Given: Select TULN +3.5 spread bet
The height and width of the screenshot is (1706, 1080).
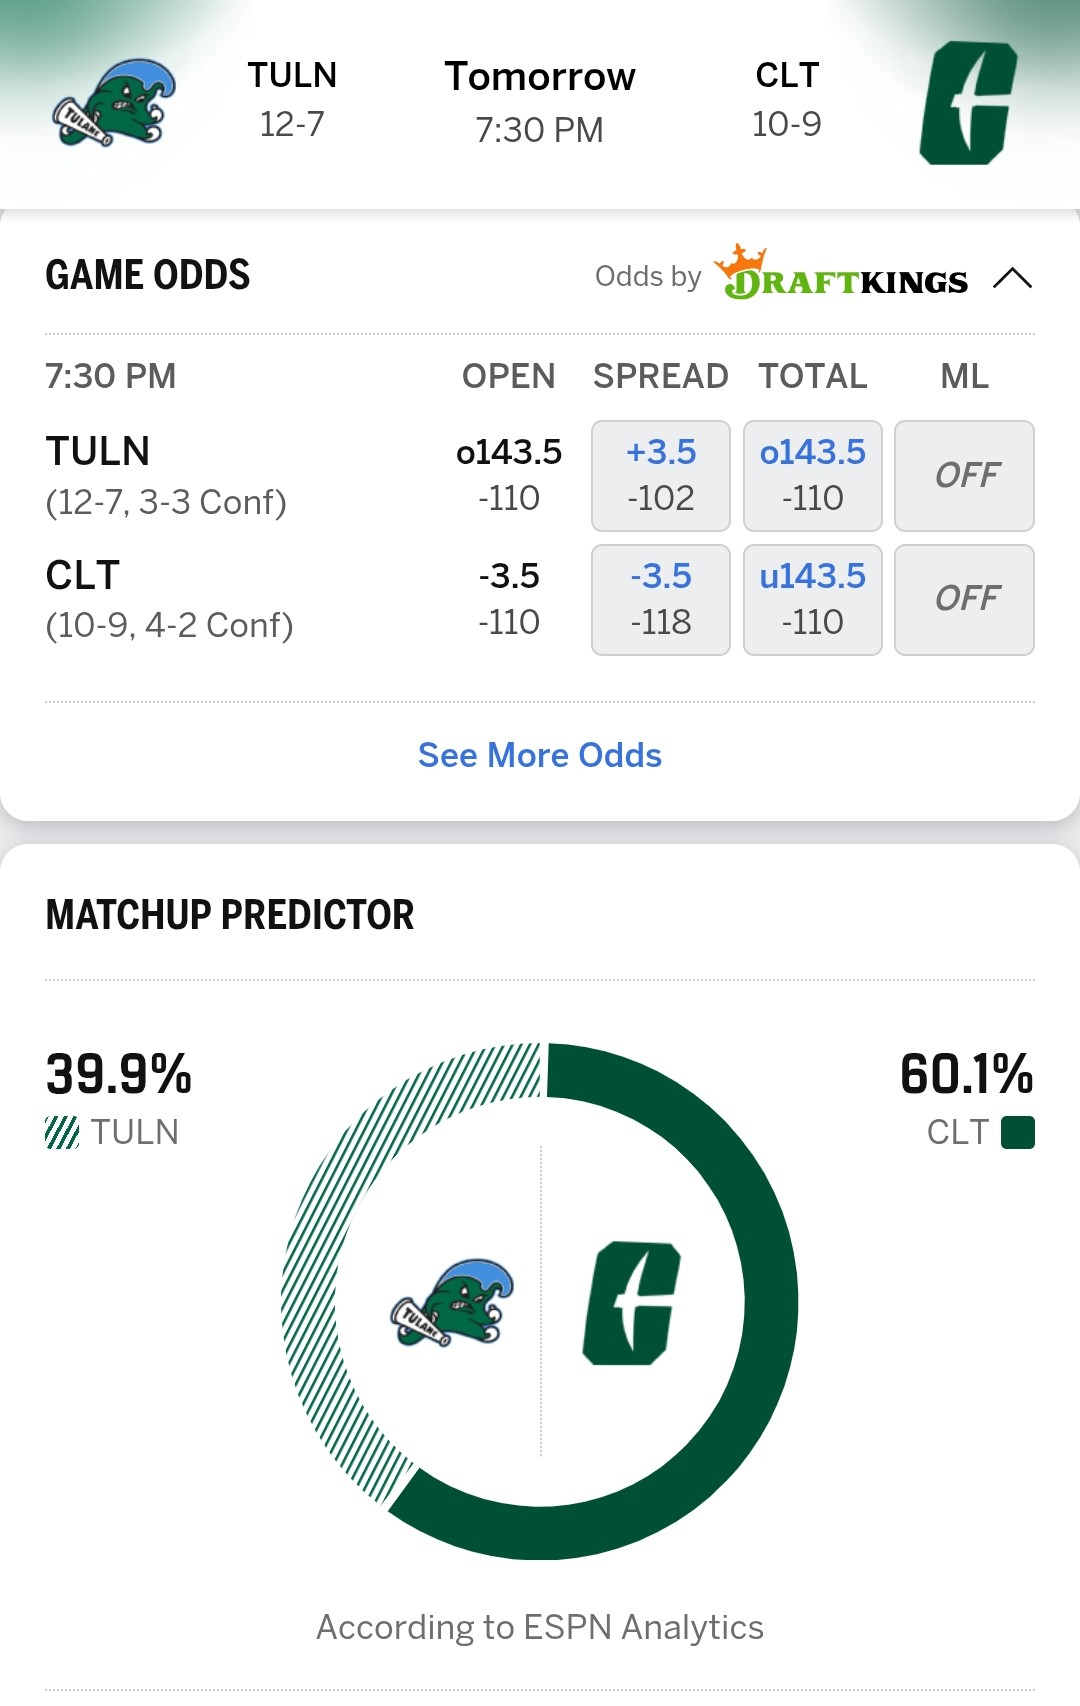Looking at the screenshot, I should [x=661, y=475].
